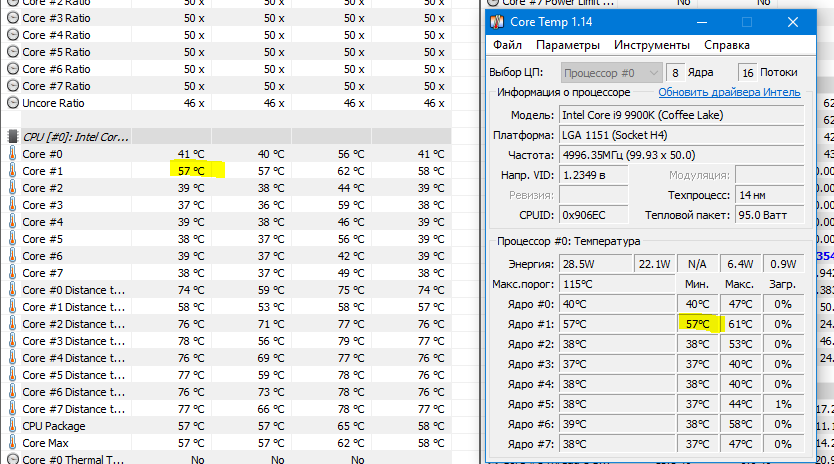
Task: Click the Частота field showing 4996.35МГц
Action: 681,155
